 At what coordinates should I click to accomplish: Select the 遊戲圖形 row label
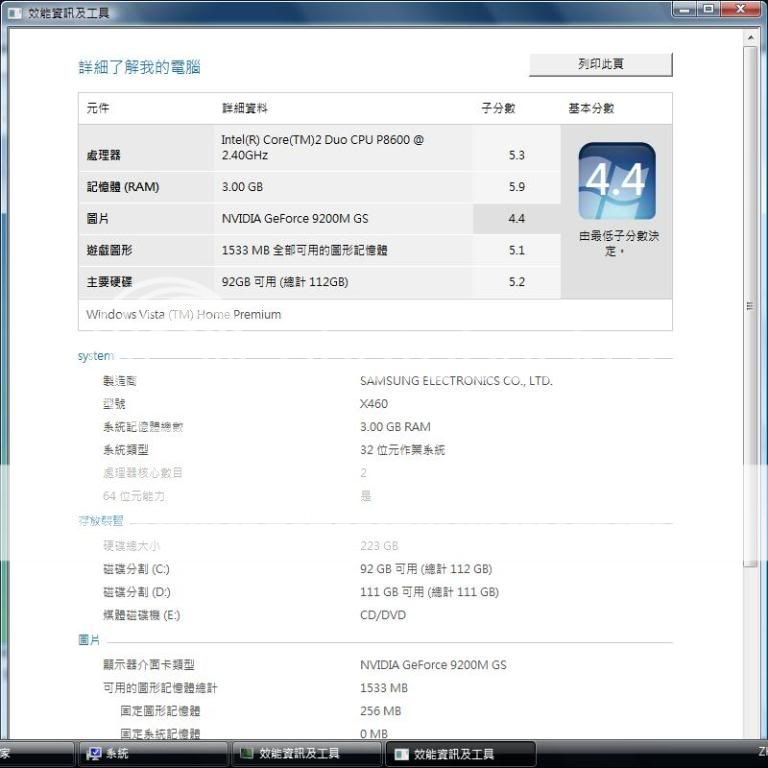(x=109, y=250)
